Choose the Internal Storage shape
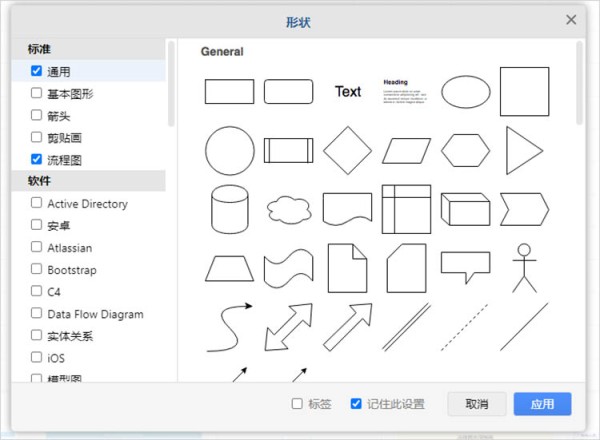600x440 pixels. coord(406,209)
